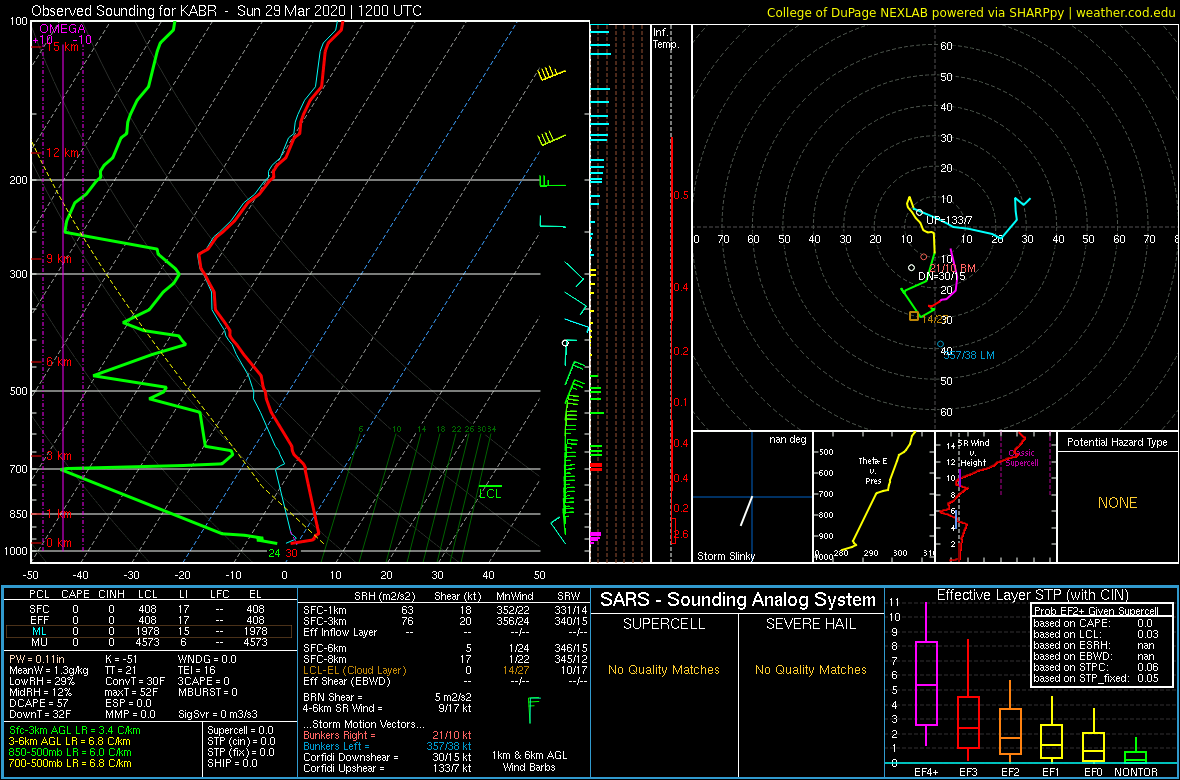1180x780 pixels.
Task: Select the EFF parcel row
Action: pyautogui.click(x=151, y=620)
